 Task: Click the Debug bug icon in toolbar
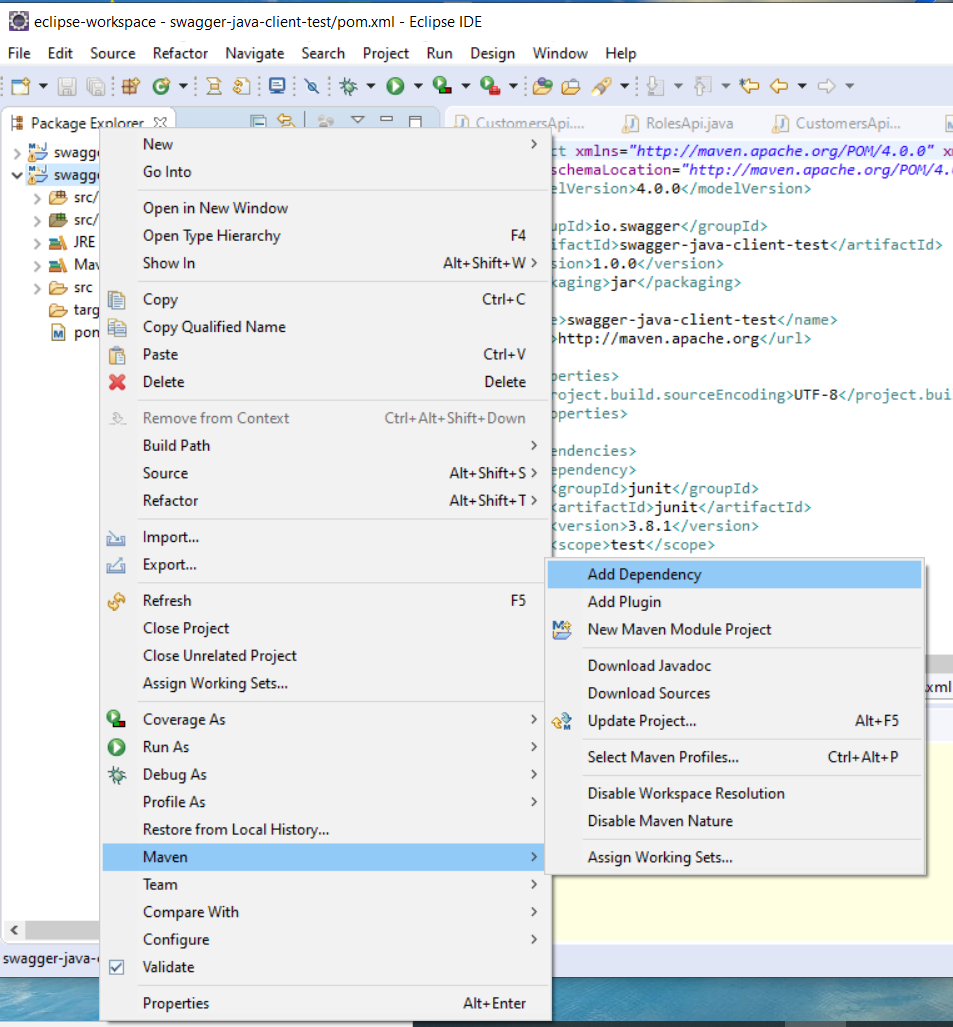[x=348, y=87]
